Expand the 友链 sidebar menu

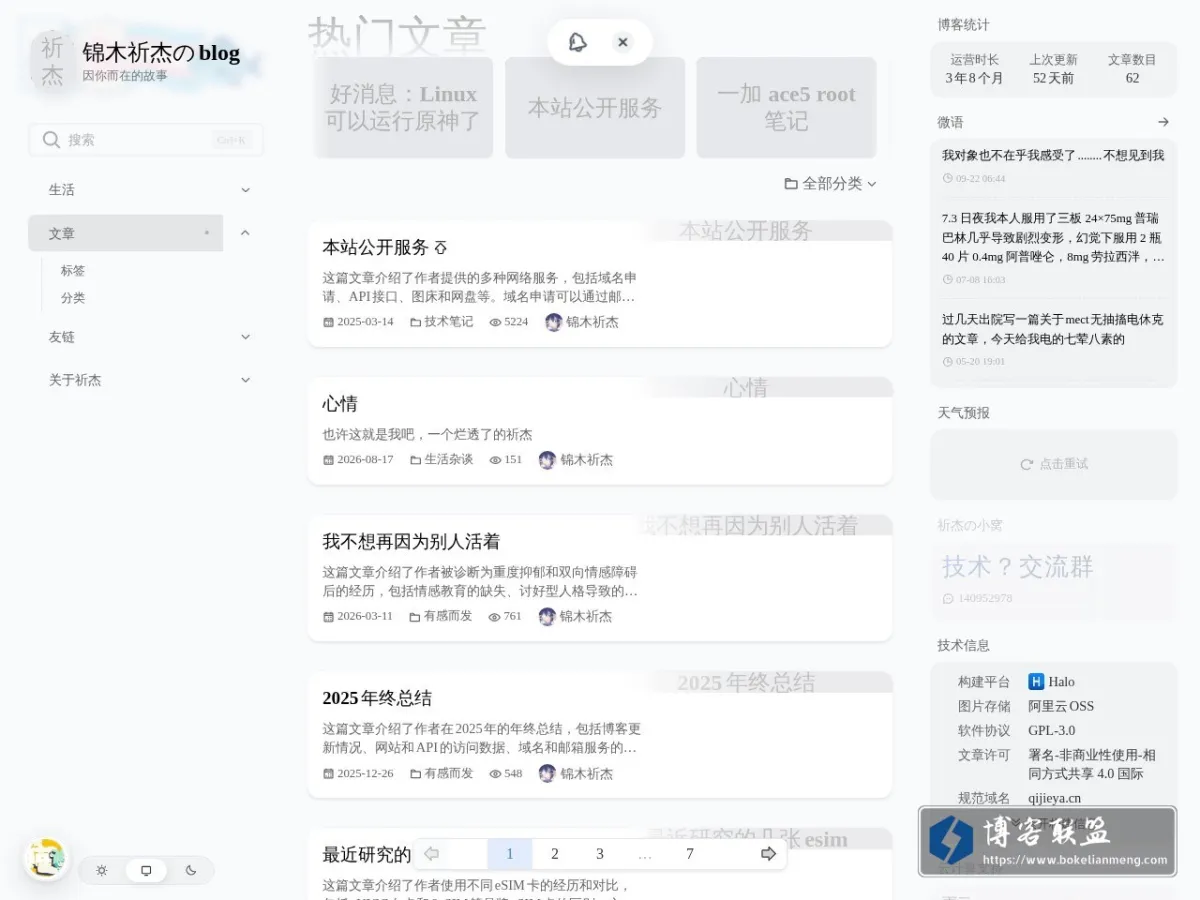245,337
